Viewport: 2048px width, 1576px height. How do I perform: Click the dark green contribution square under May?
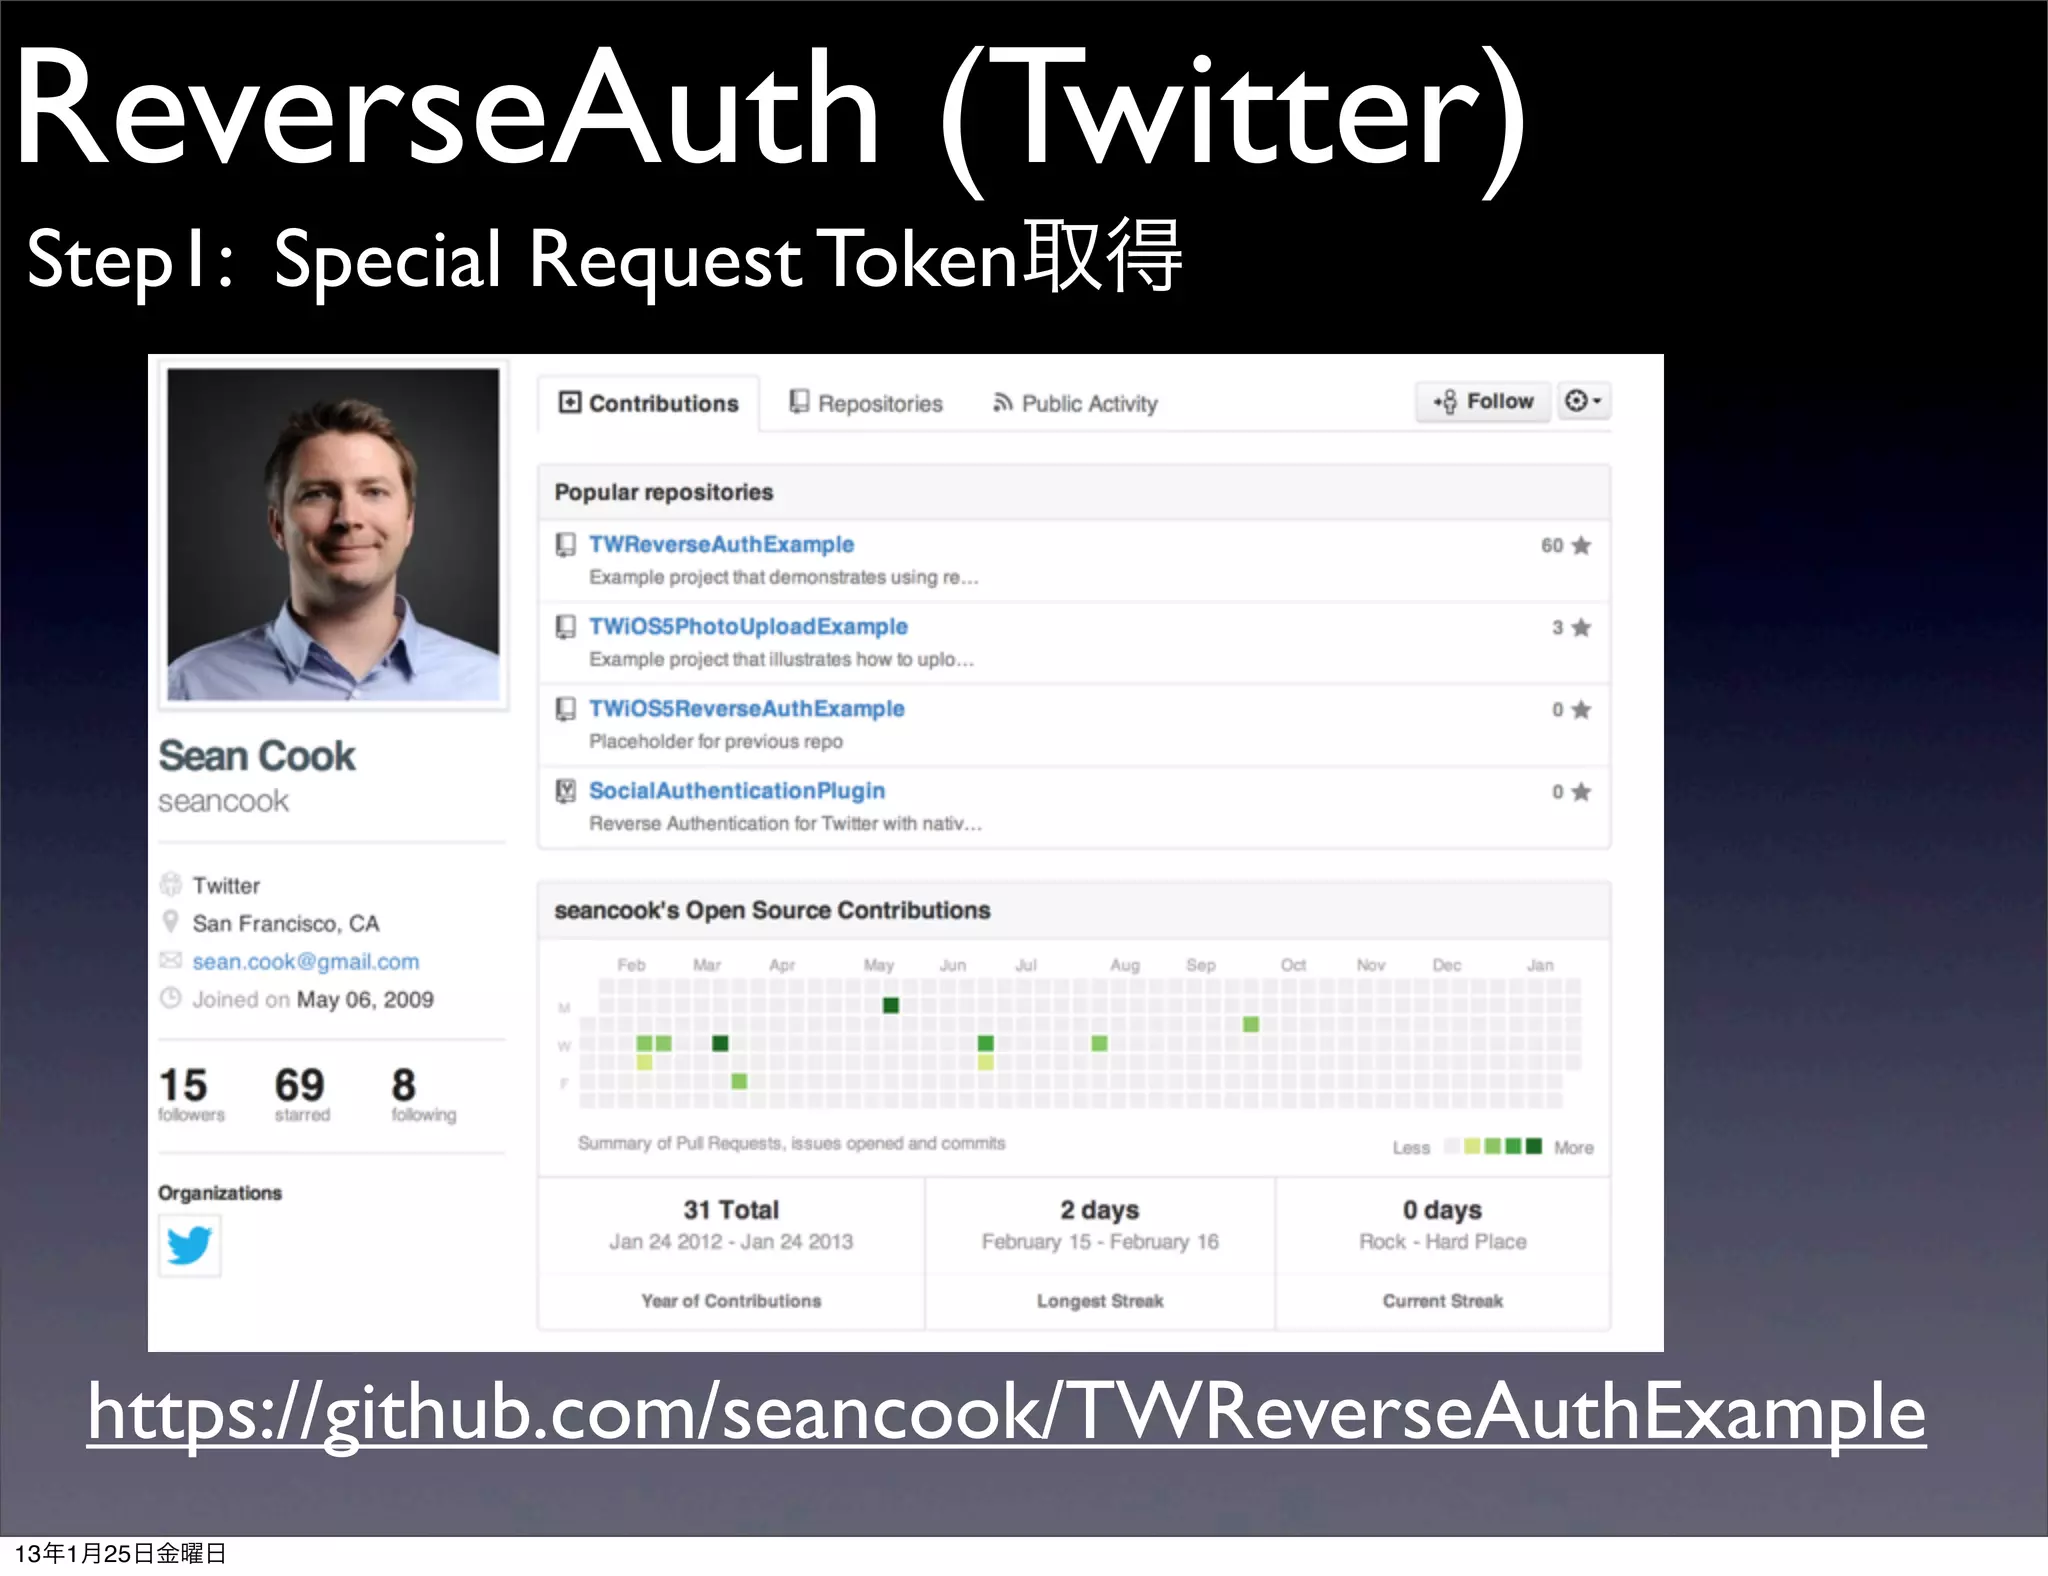[x=891, y=1005]
